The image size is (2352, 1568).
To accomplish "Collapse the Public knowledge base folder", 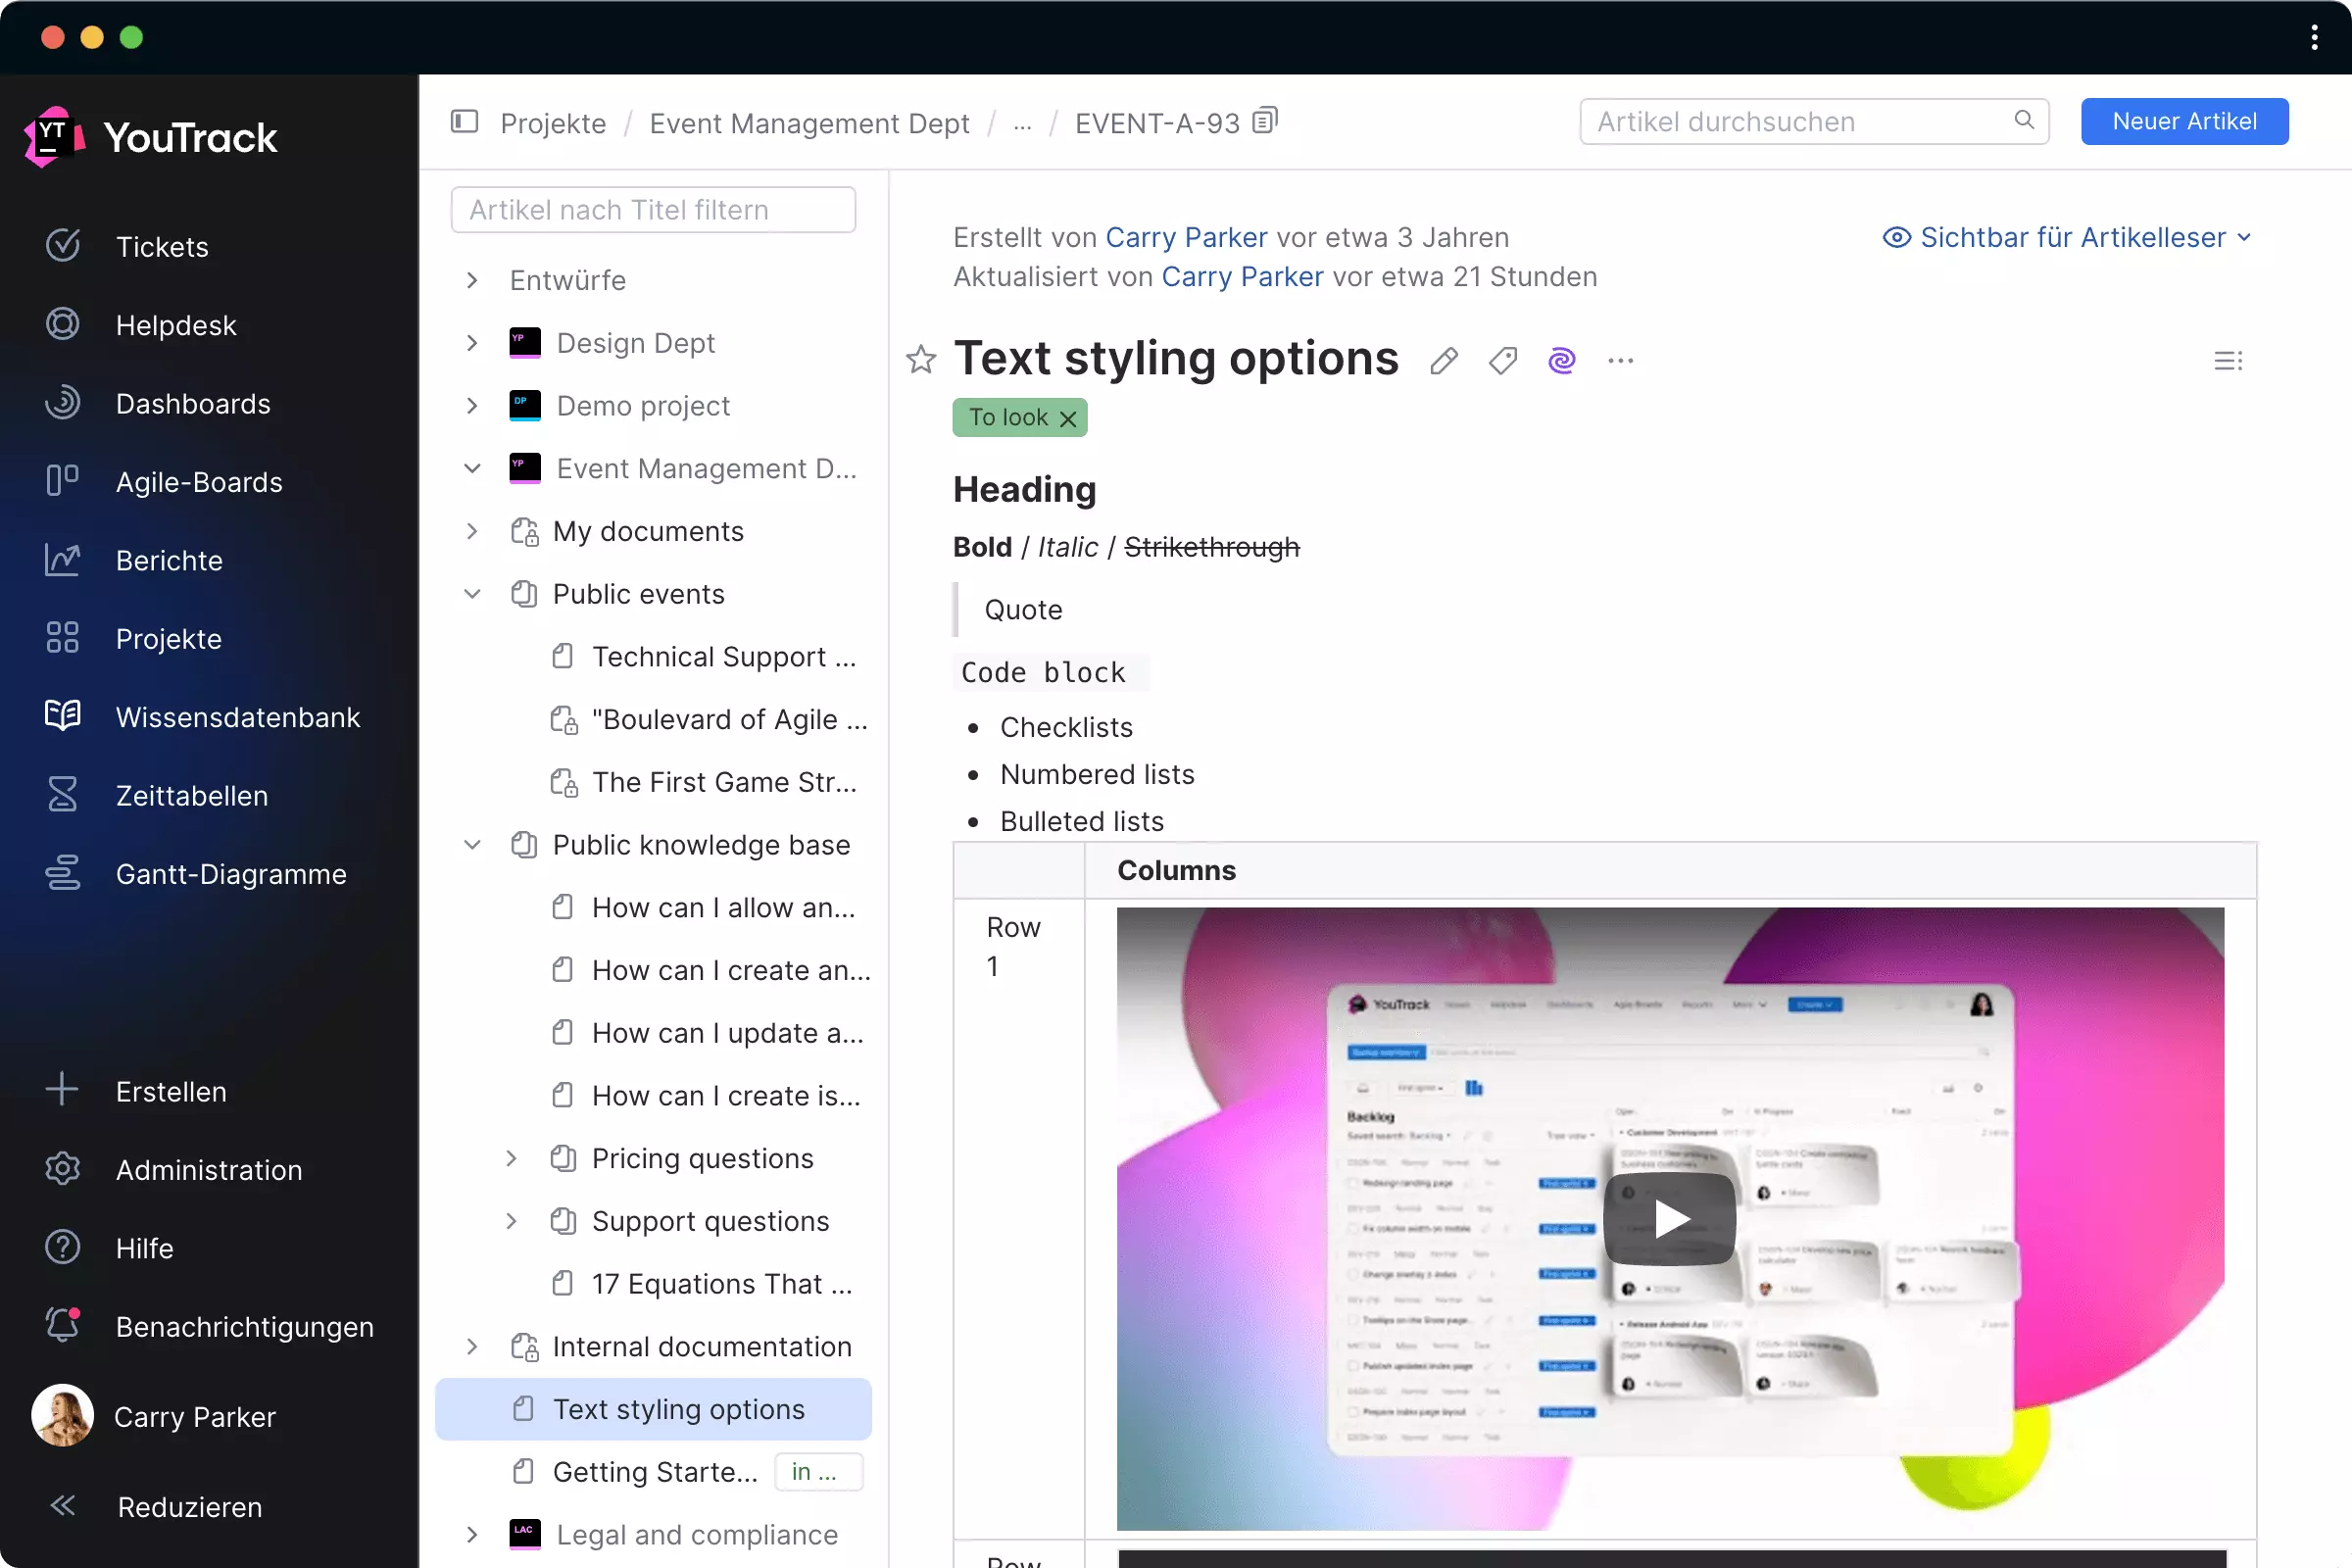I will click(473, 845).
